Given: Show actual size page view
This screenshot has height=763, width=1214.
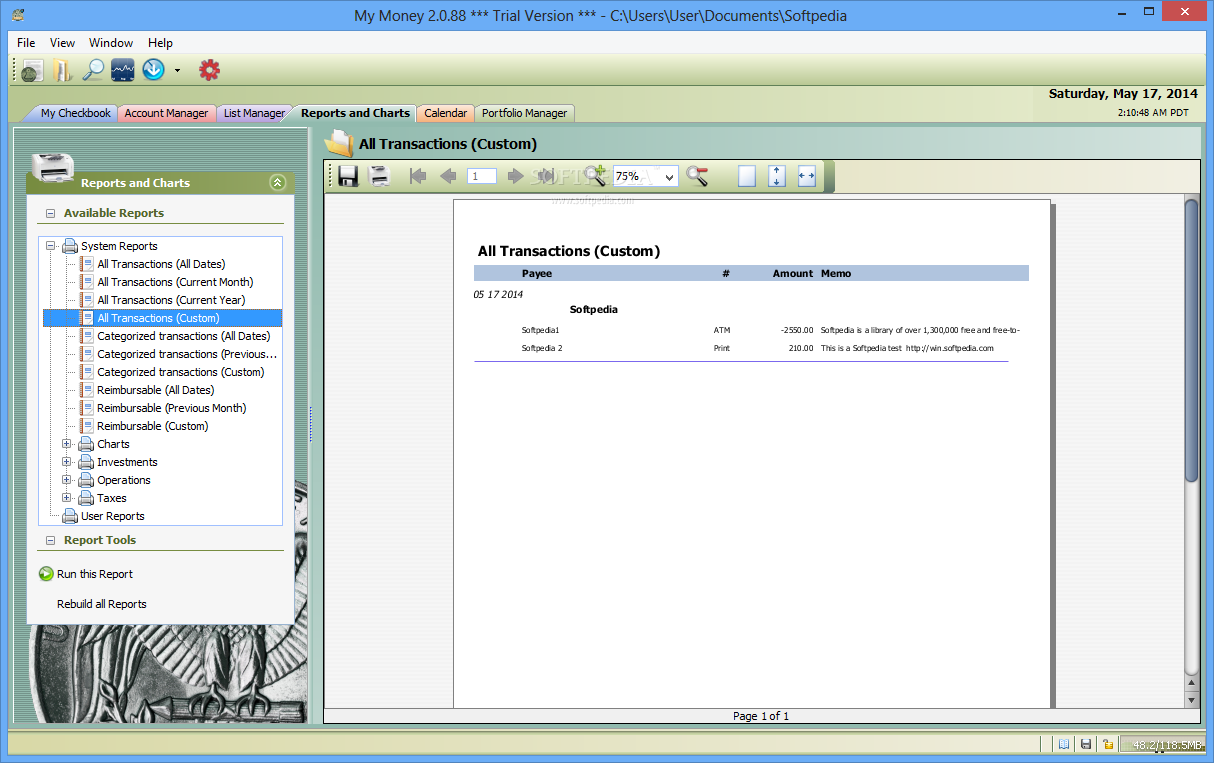Looking at the screenshot, I should click(x=747, y=176).
